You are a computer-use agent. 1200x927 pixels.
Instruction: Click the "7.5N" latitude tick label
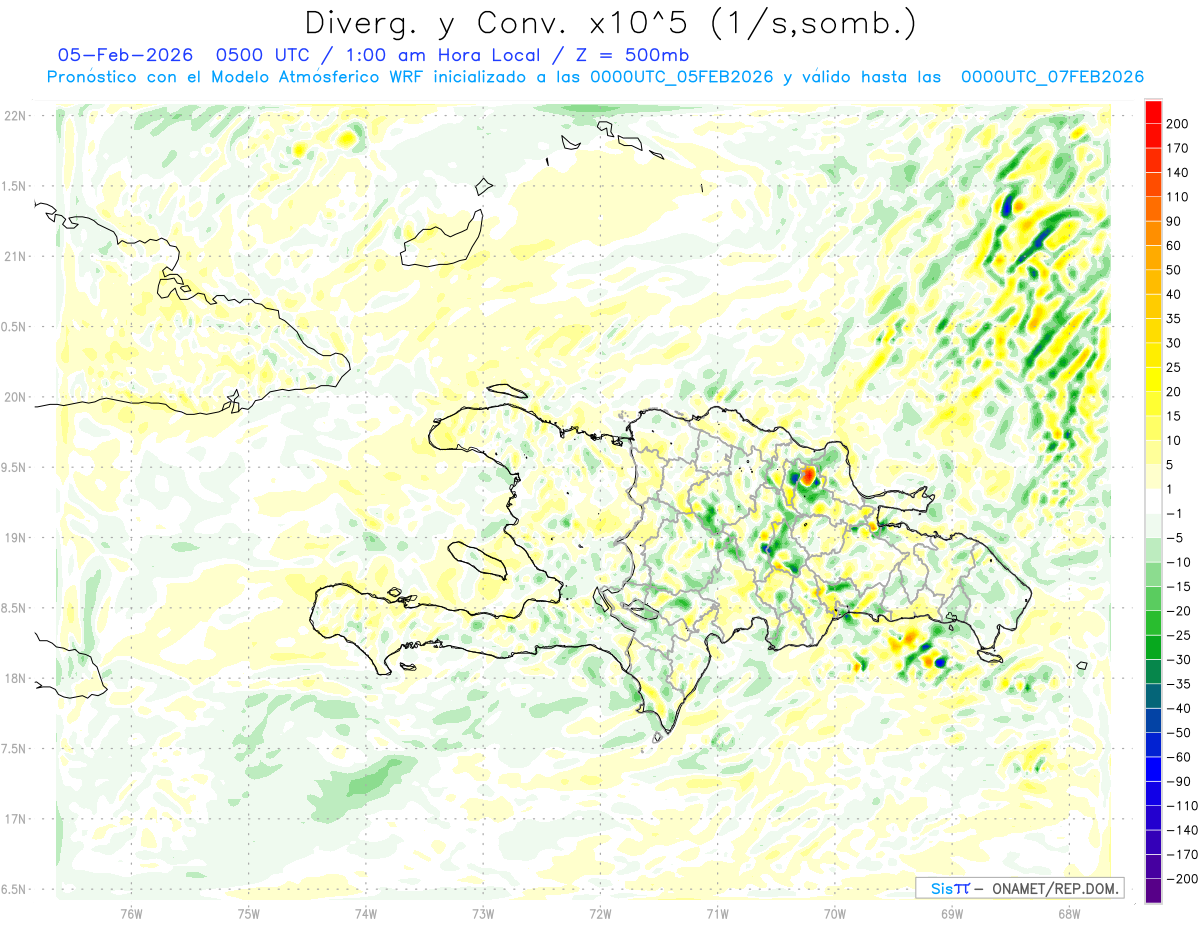coord(14,749)
